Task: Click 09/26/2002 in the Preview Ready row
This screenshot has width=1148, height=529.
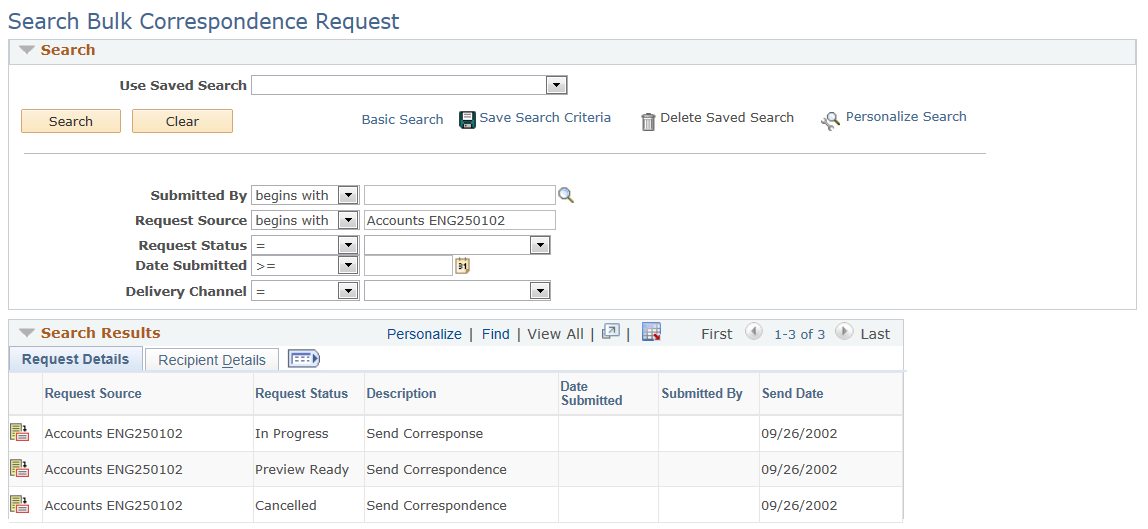Action: coord(799,469)
